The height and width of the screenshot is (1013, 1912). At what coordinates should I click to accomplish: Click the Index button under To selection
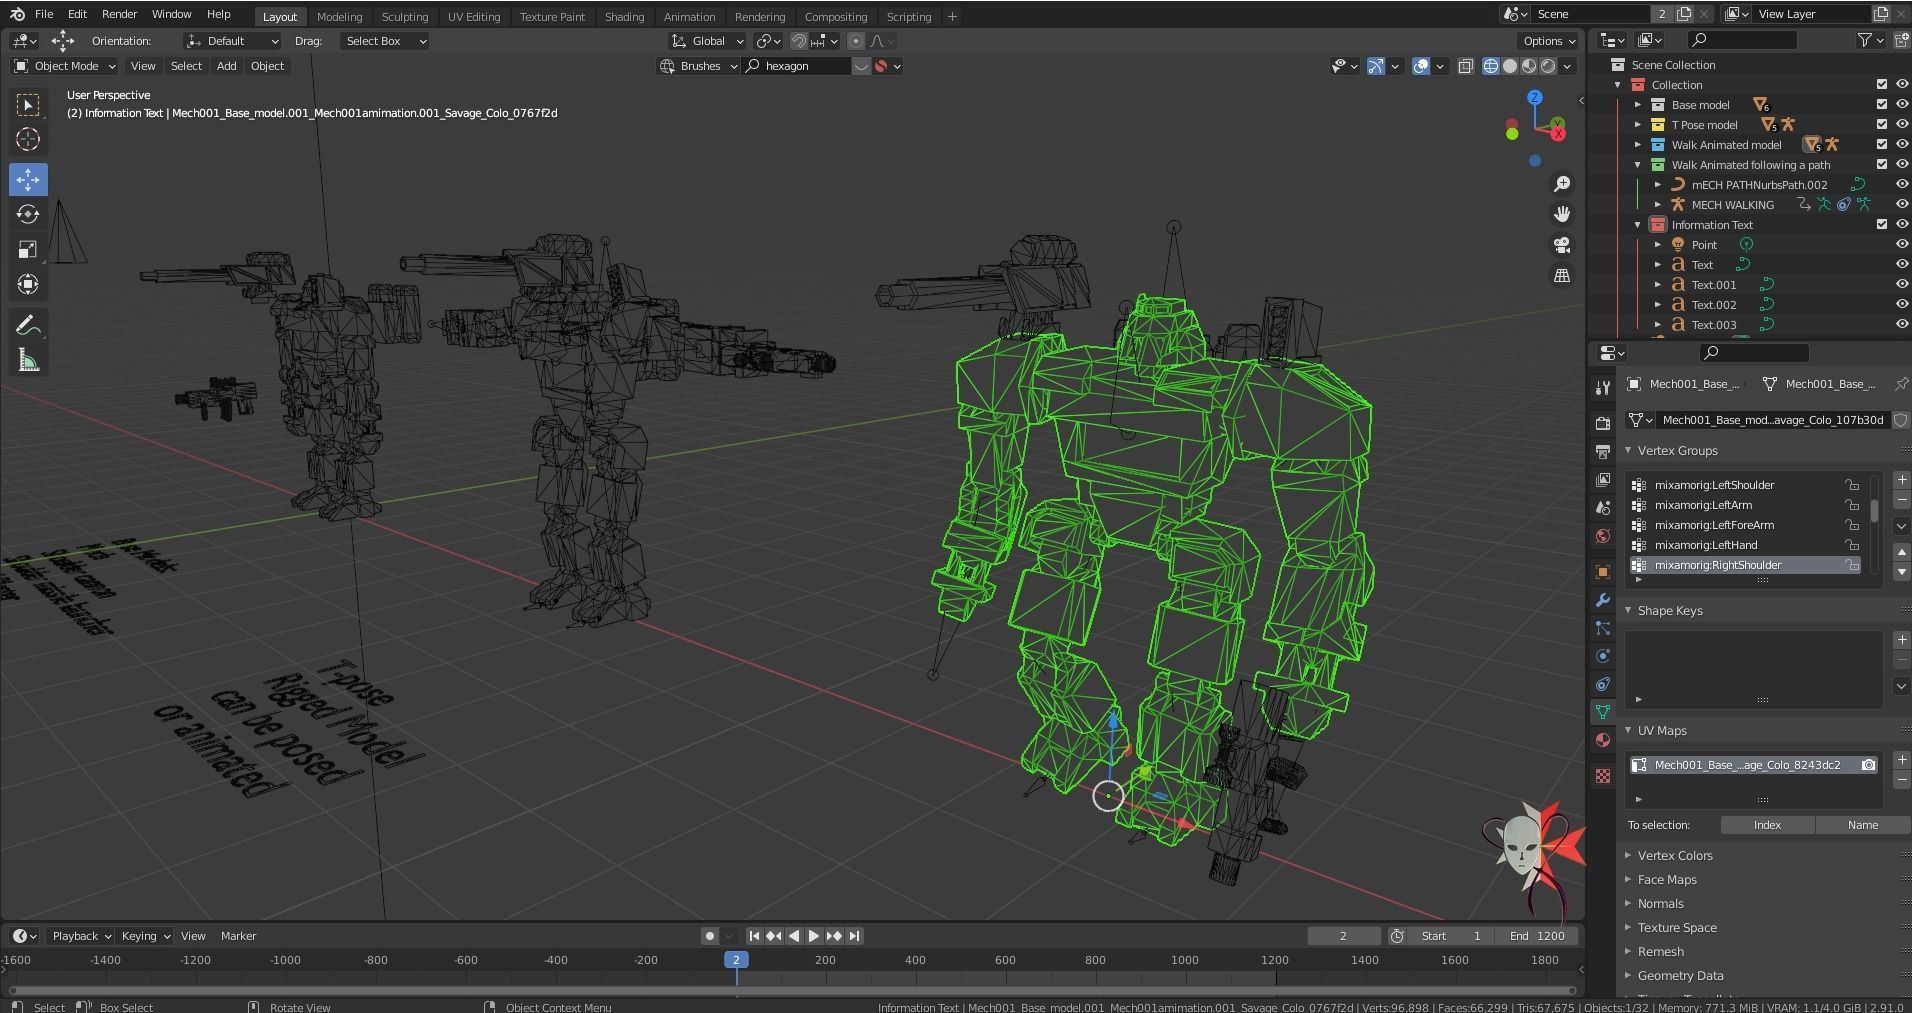pos(1767,824)
